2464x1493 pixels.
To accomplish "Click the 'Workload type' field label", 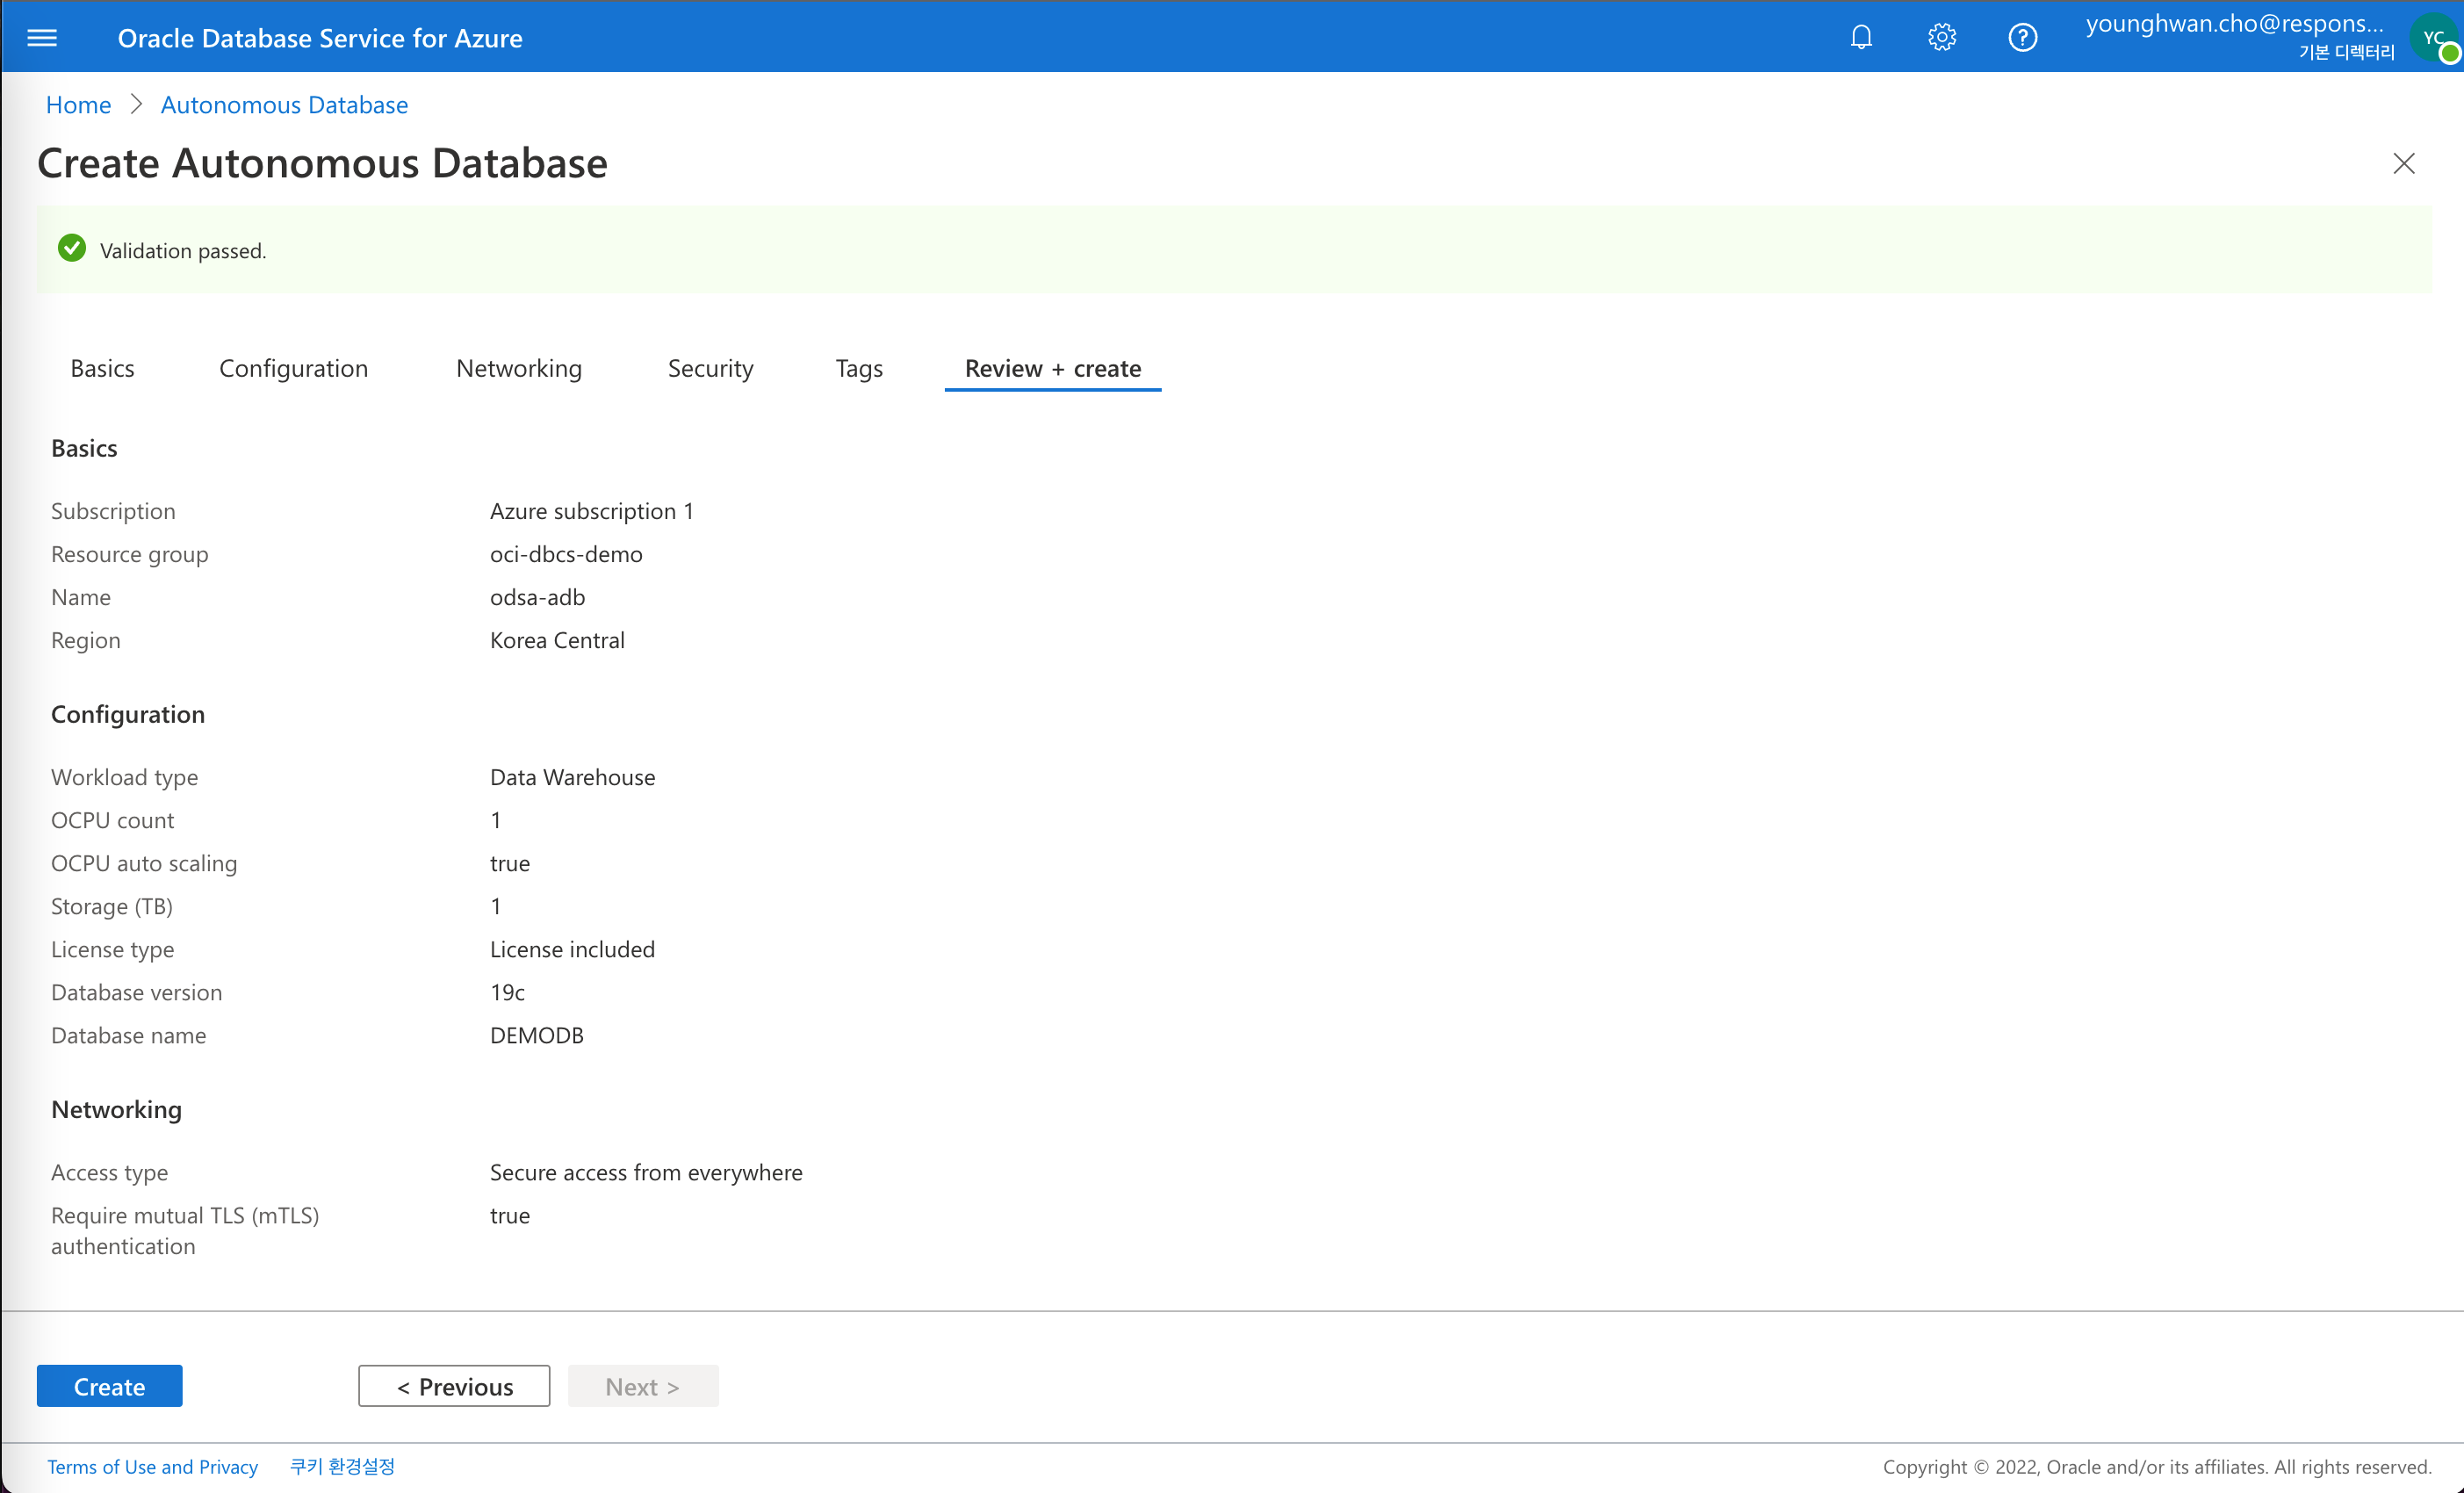I will [x=124, y=777].
